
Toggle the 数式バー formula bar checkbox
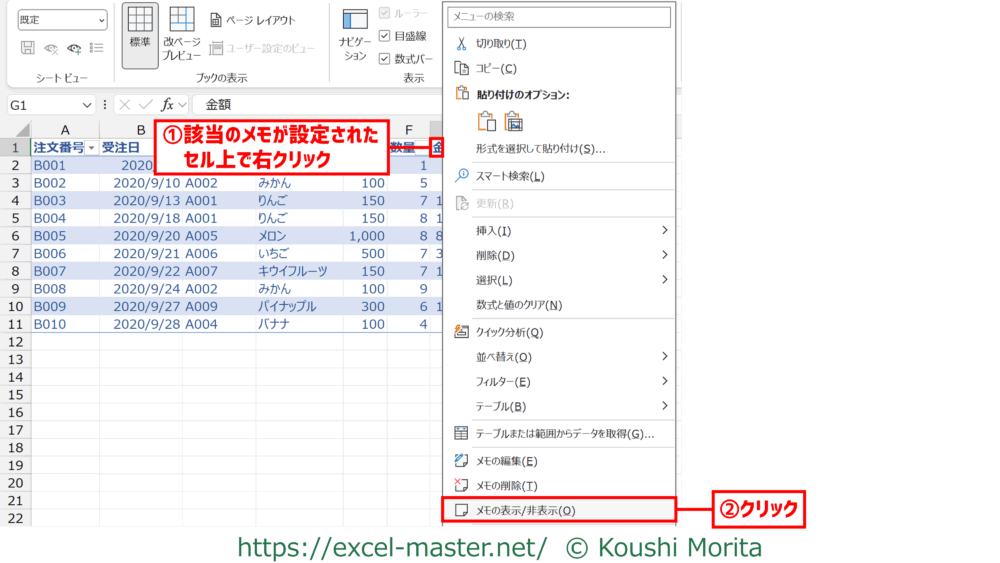[x=386, y=59]
